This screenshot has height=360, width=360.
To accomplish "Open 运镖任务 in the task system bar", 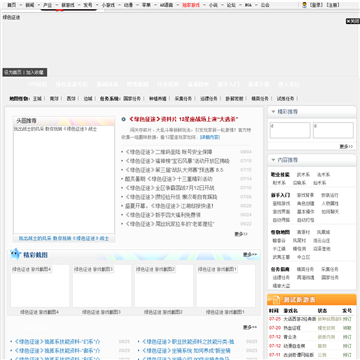I will pyautogui.click(x=209, y=99).
